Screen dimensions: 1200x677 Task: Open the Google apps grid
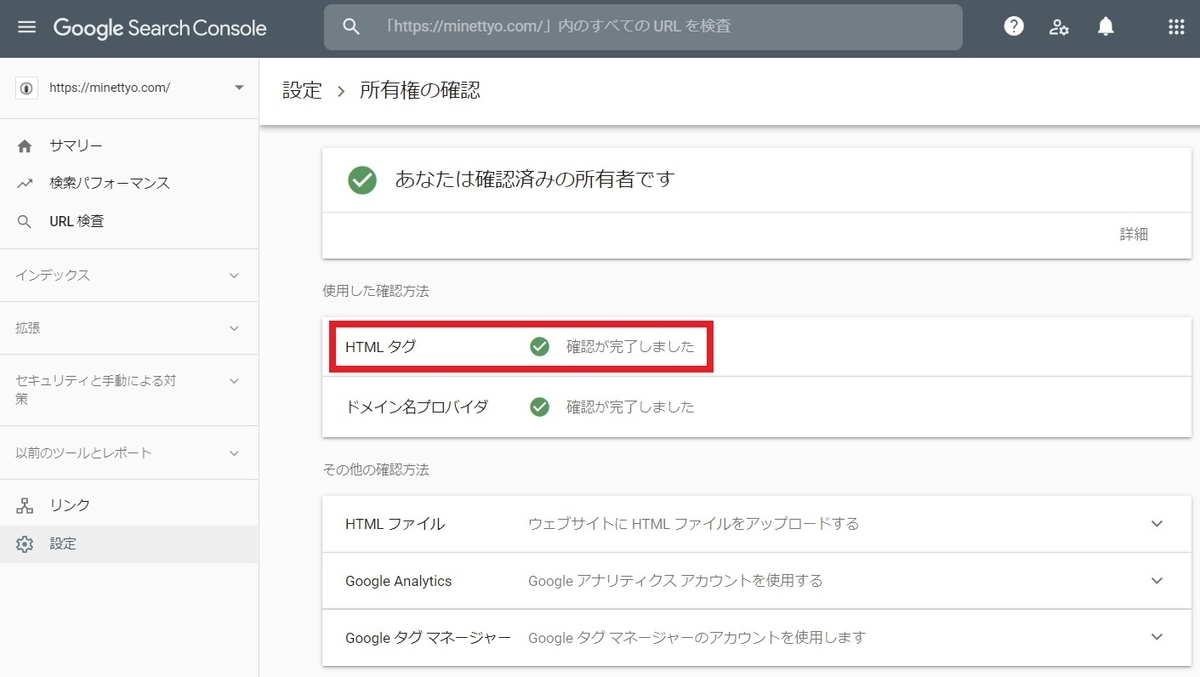(1176, 28)
